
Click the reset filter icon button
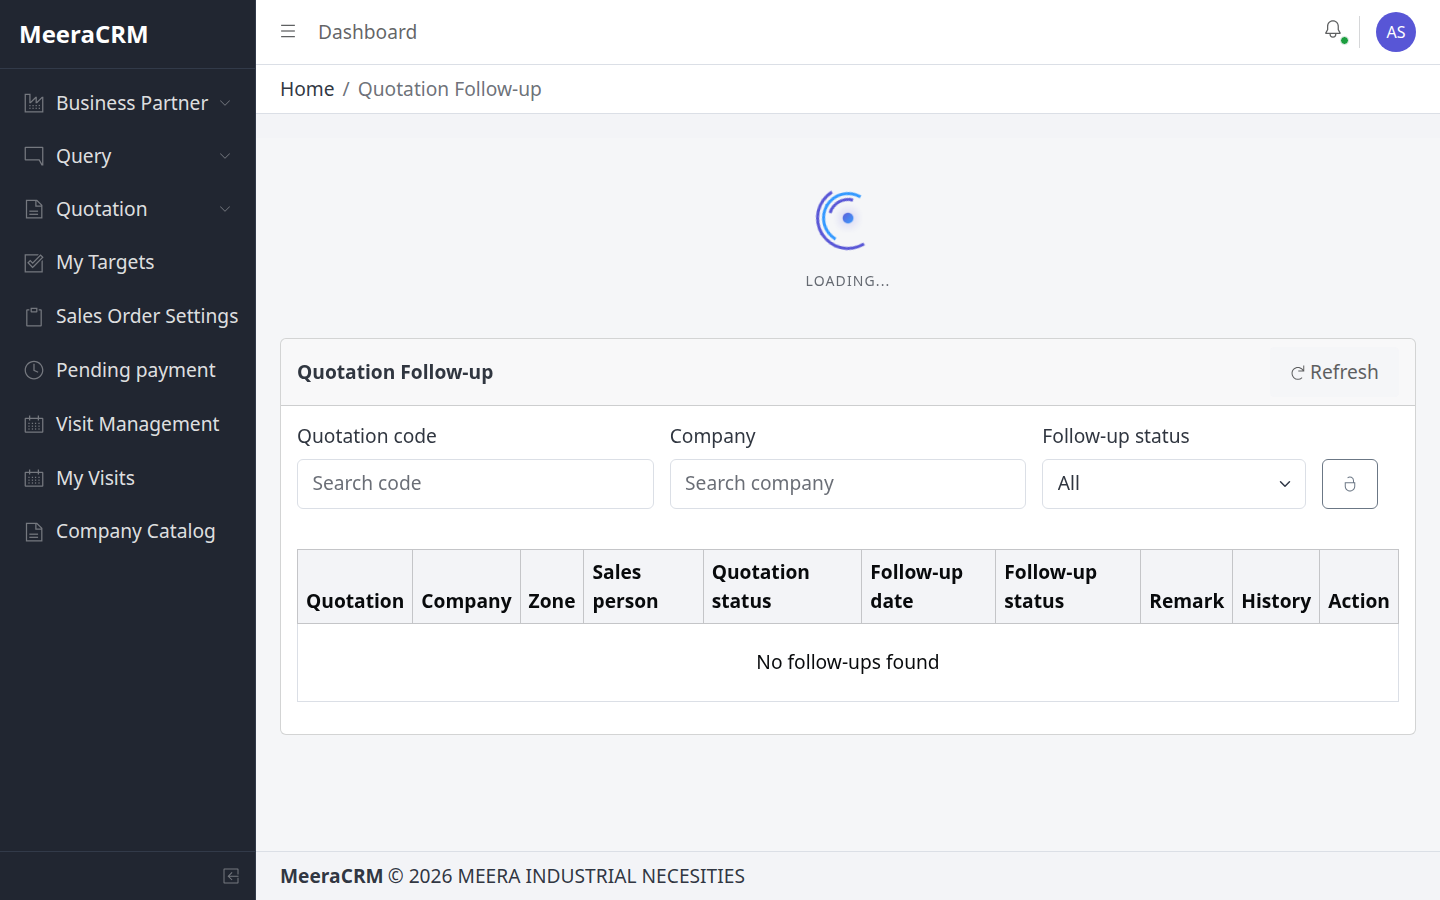click(x=1350, y=484)
